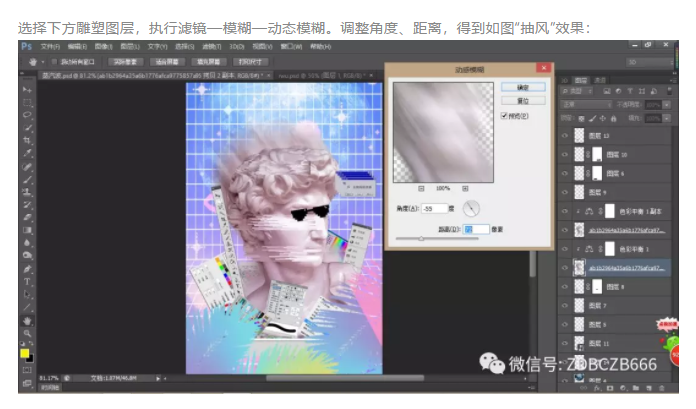This screenshot has height=409, width=696.
Task: Hide the 色彩平衡 1 副本 adjustment layer
Action: click(x=565, y=211)
